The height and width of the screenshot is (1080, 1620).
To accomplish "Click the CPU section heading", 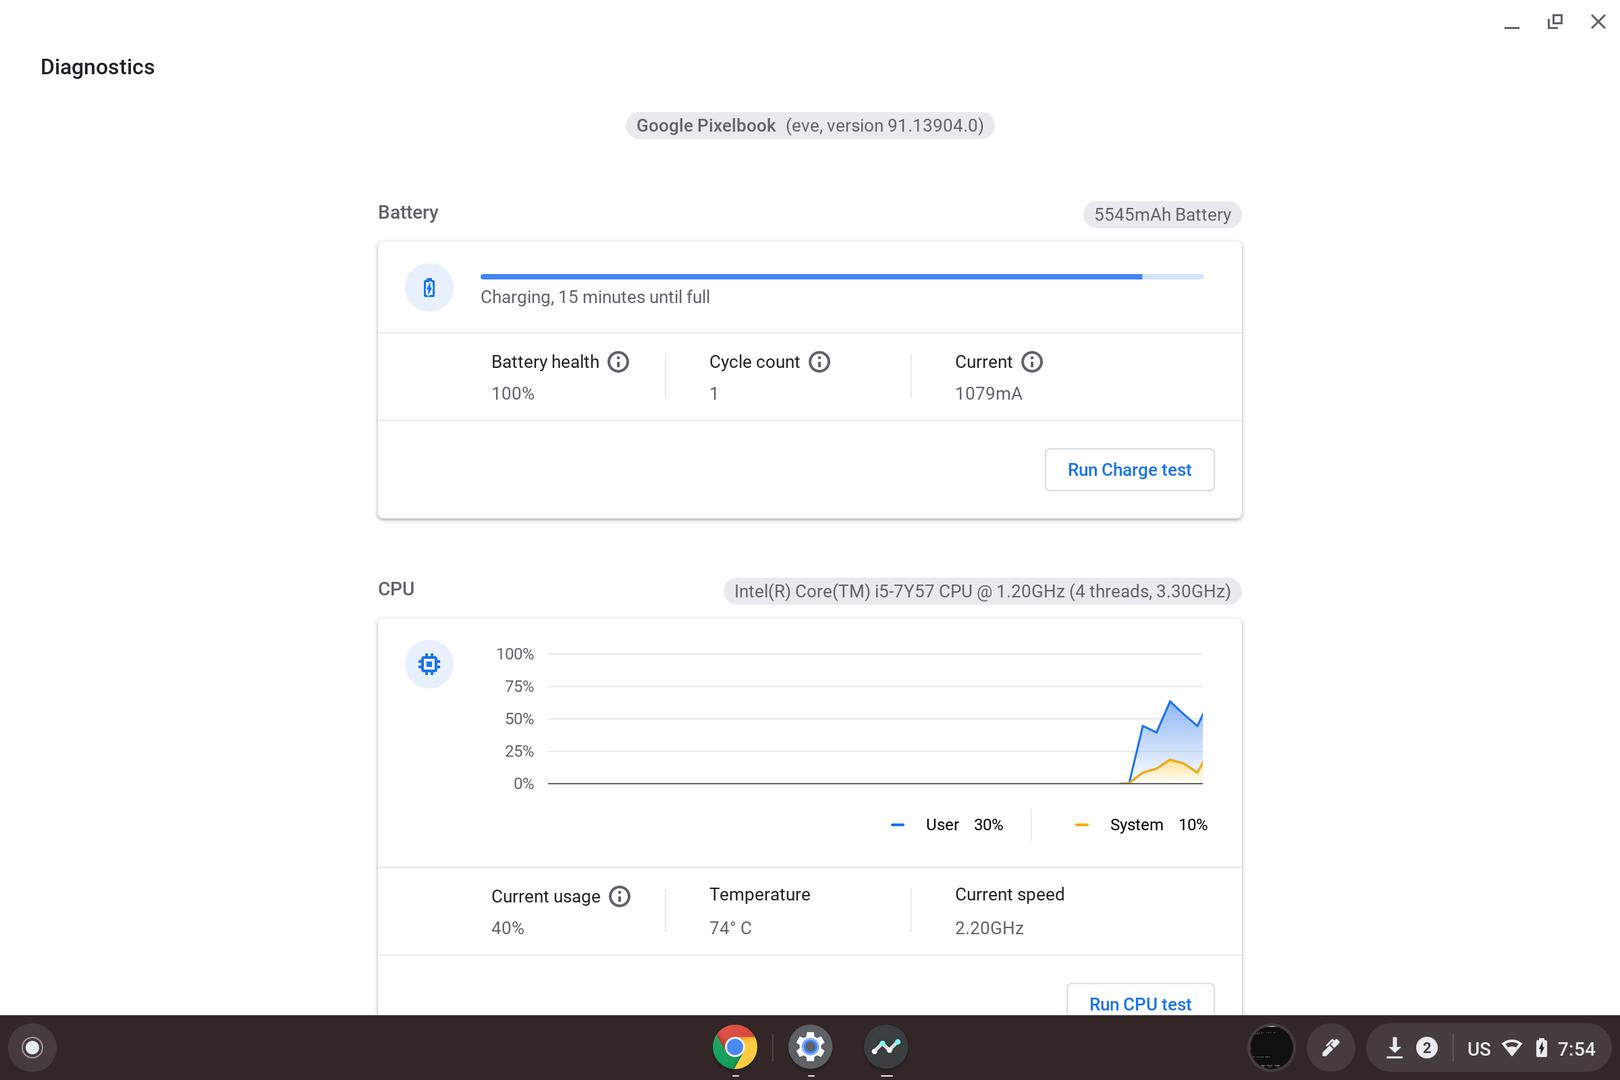I will pyautogui.click(x=396, y=589).
